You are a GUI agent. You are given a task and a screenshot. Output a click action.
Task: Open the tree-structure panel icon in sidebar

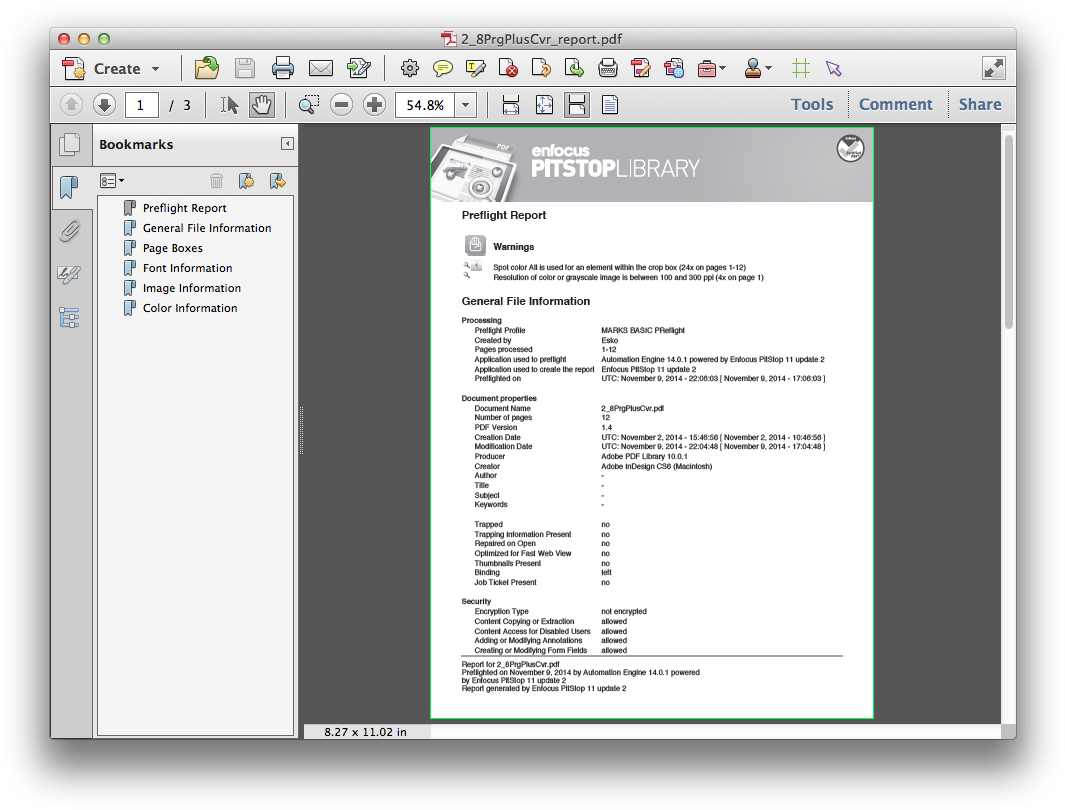point(70,317)
